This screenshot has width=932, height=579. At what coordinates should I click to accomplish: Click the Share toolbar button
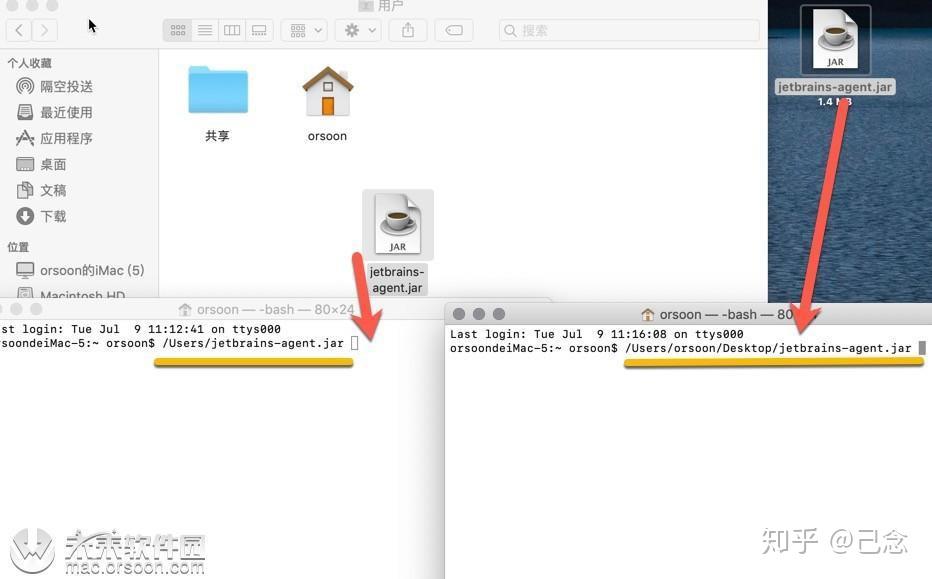pyautogui.click(x=408, y=30)
